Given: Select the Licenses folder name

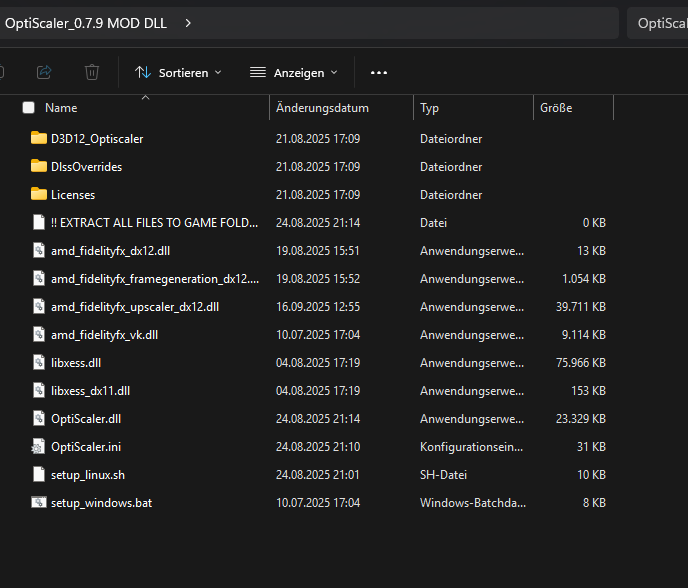Looking at the screenshot, I should point(73,195).
